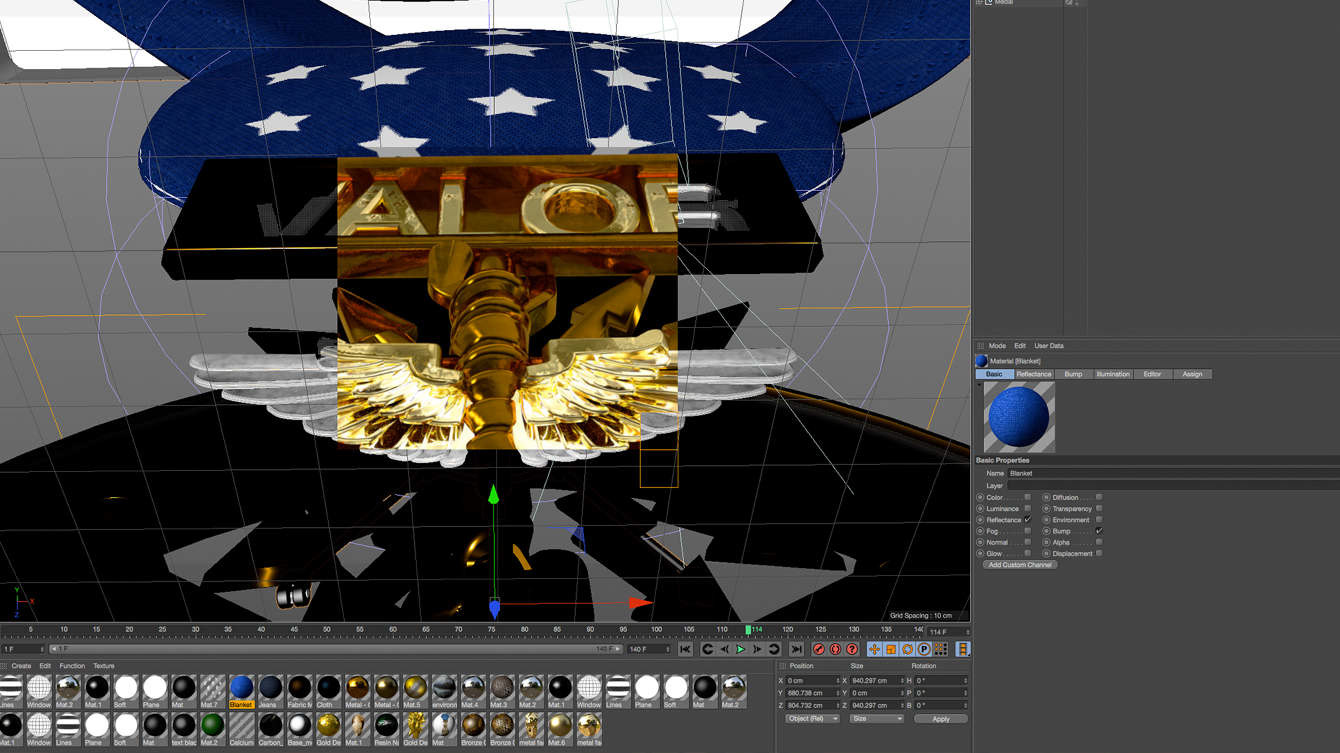Select the Calcium material
The width and height of the screenshot is (1340, 753).
241,729
